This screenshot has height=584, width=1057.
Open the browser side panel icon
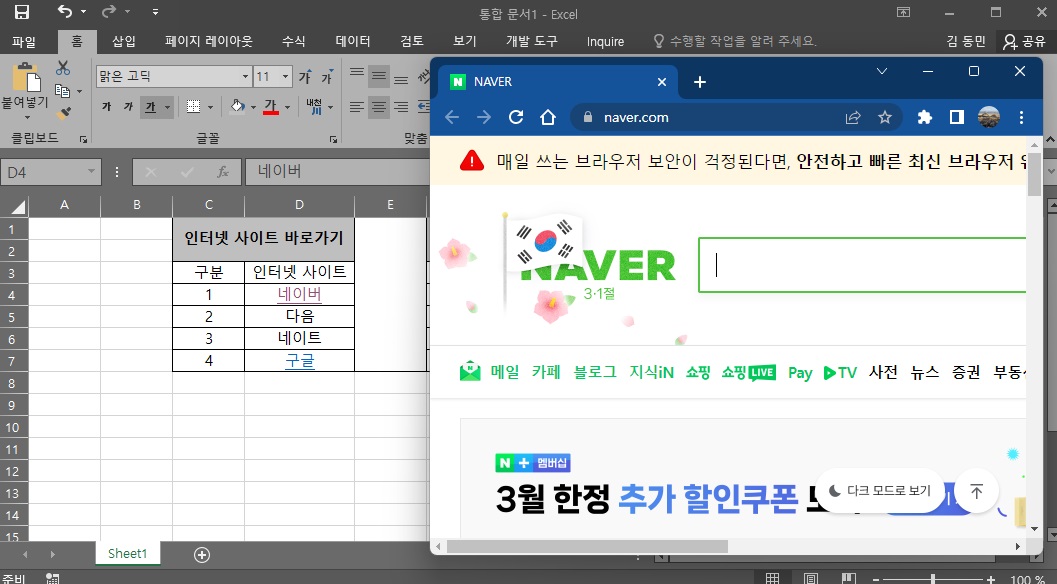click(x=957, y=117)
